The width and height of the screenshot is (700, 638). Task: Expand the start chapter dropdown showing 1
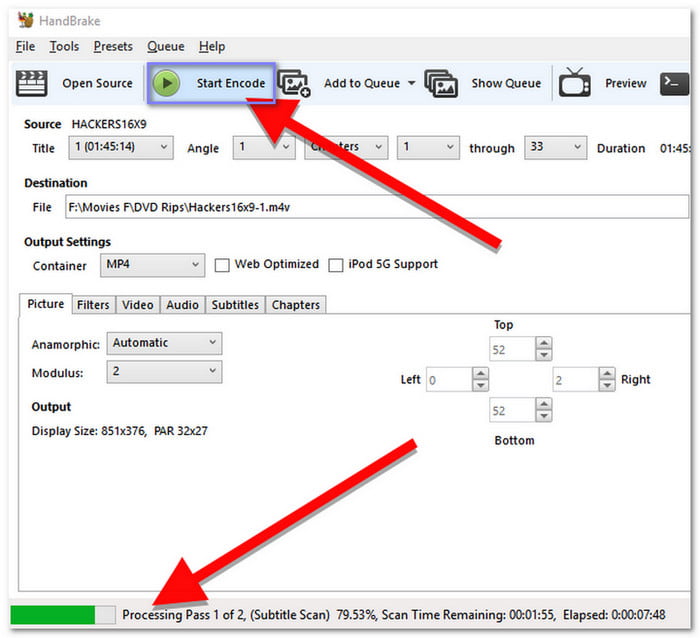click(x=428, y=147)
